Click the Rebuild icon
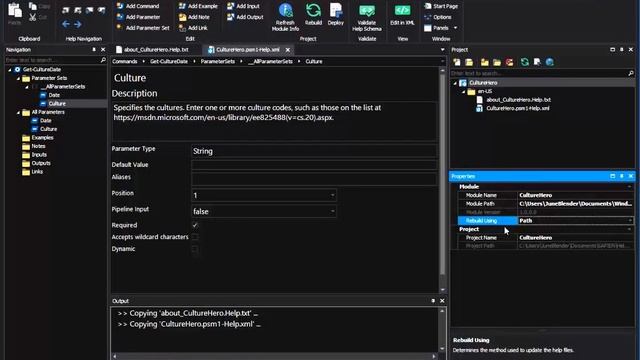The image size is (640, 360). [313, 10]
